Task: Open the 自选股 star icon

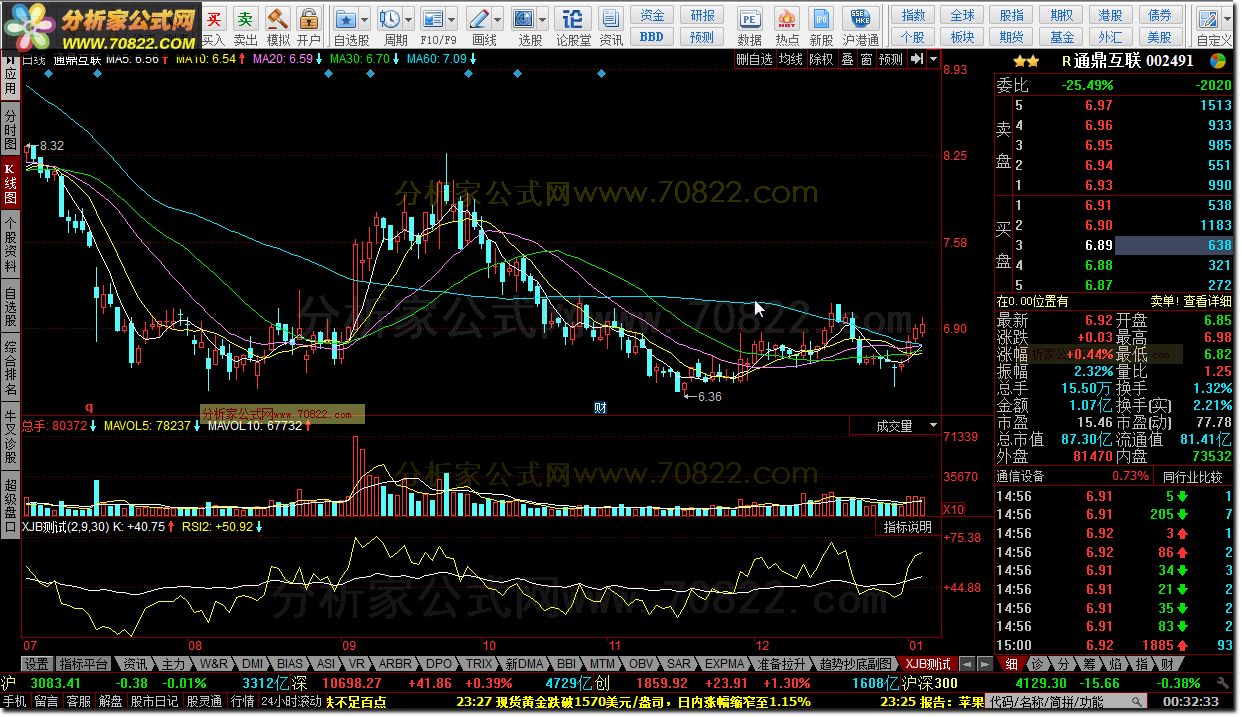Action: click(345, 19)
